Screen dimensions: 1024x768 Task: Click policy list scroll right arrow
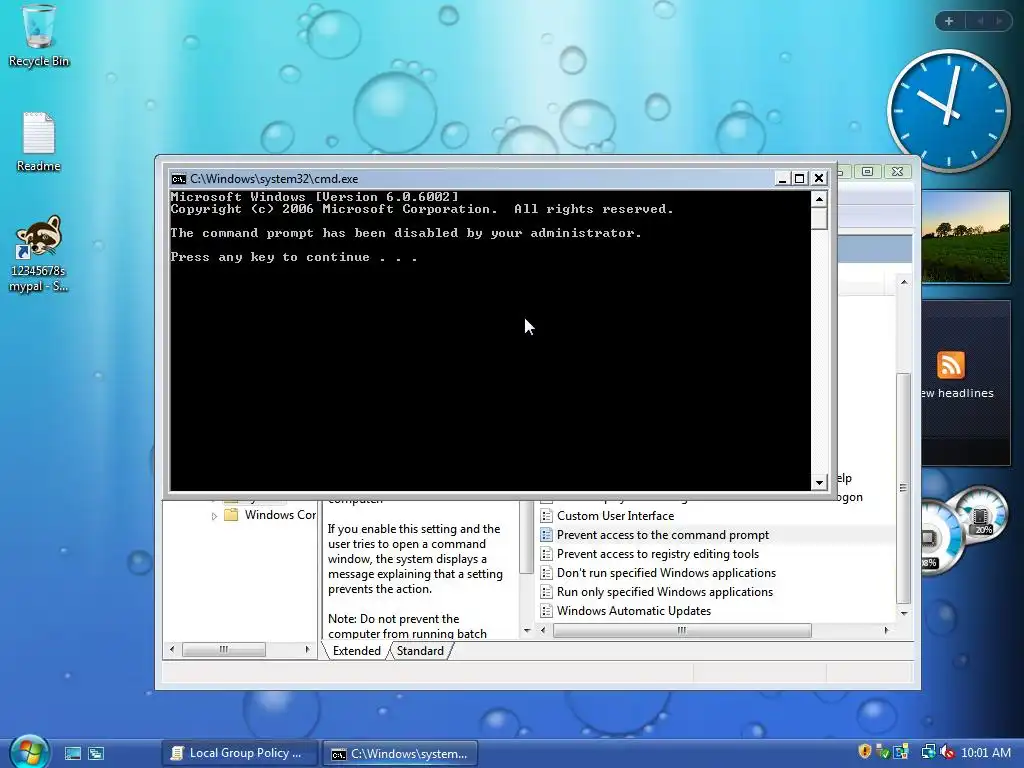[886, 630]
